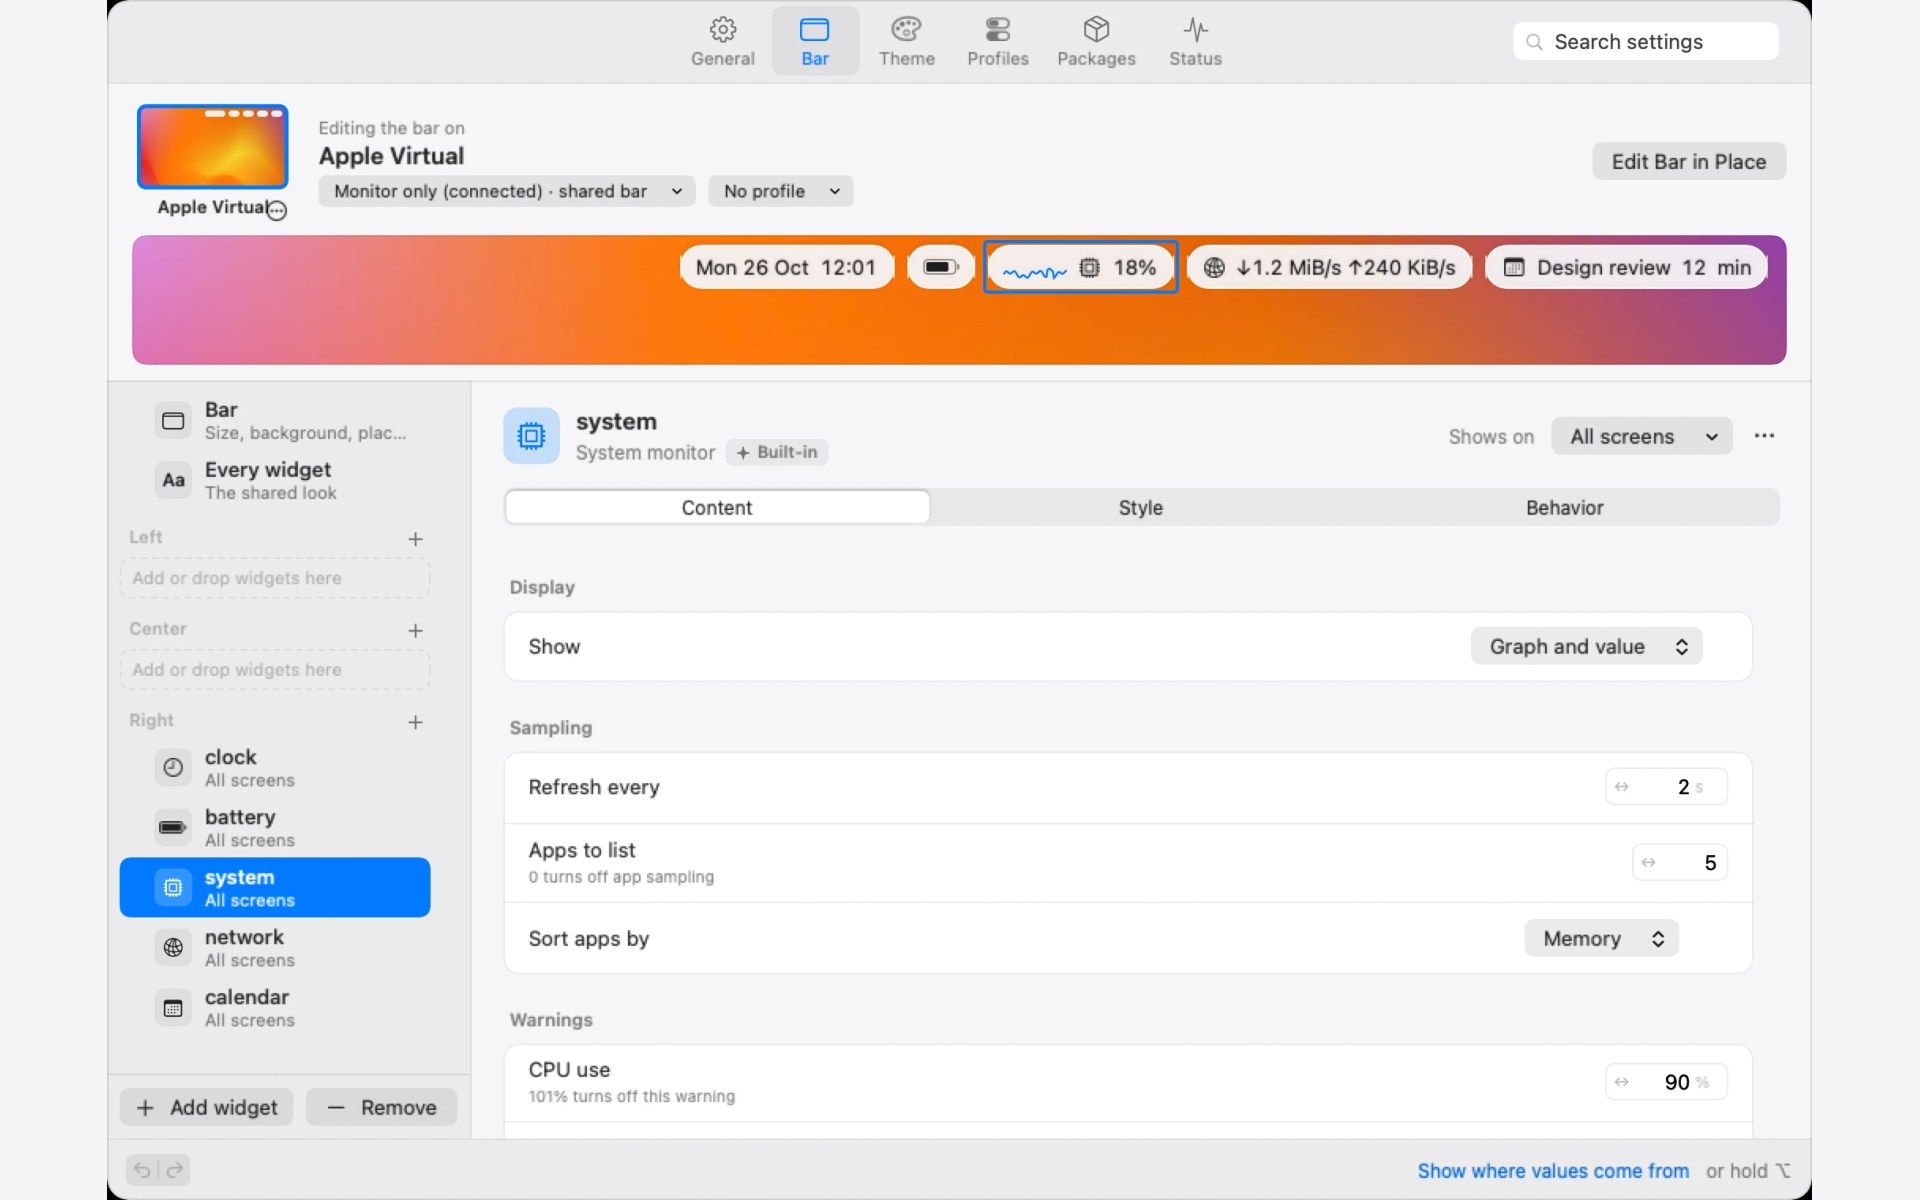
Task: Open the Every widget shared look item
Action: tap(275, 481)
